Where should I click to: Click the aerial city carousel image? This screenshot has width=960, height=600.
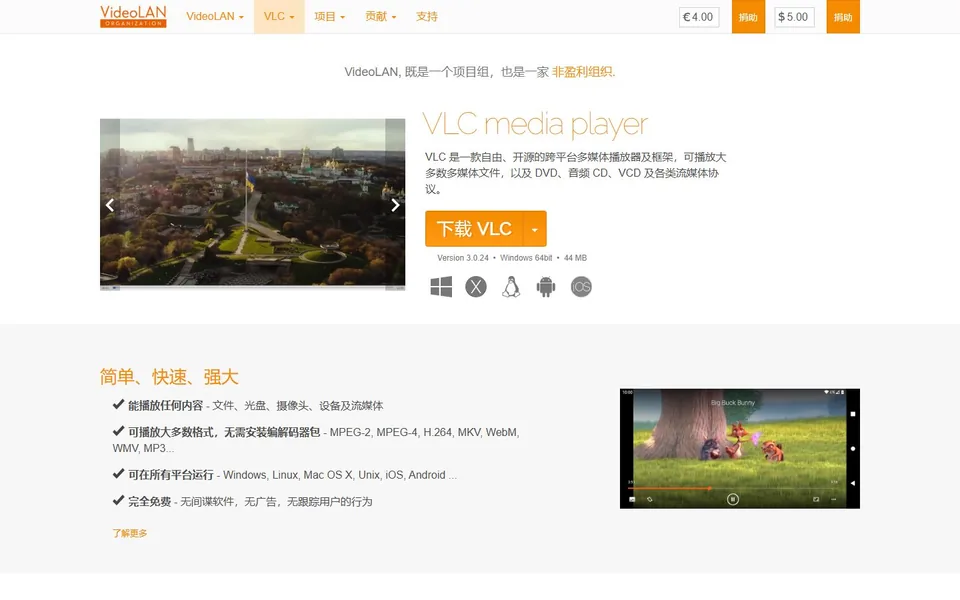pyautogui.click(x=252, y=204)
